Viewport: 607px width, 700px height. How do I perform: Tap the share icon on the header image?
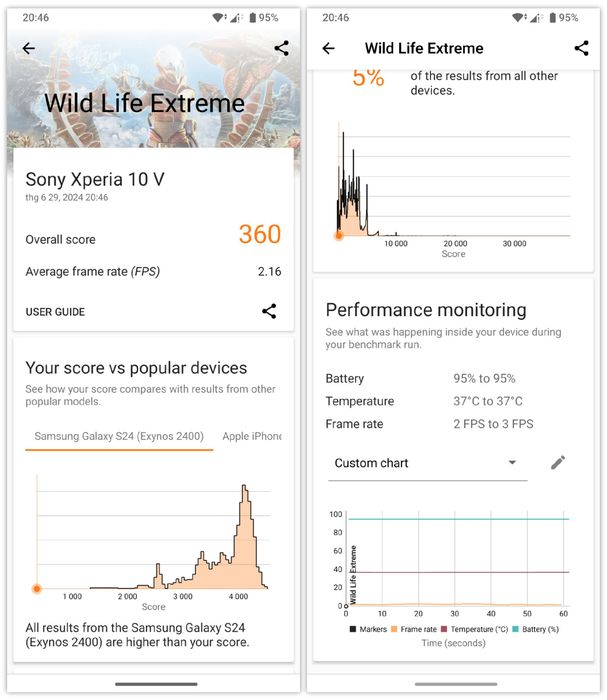tap(282, 48)
